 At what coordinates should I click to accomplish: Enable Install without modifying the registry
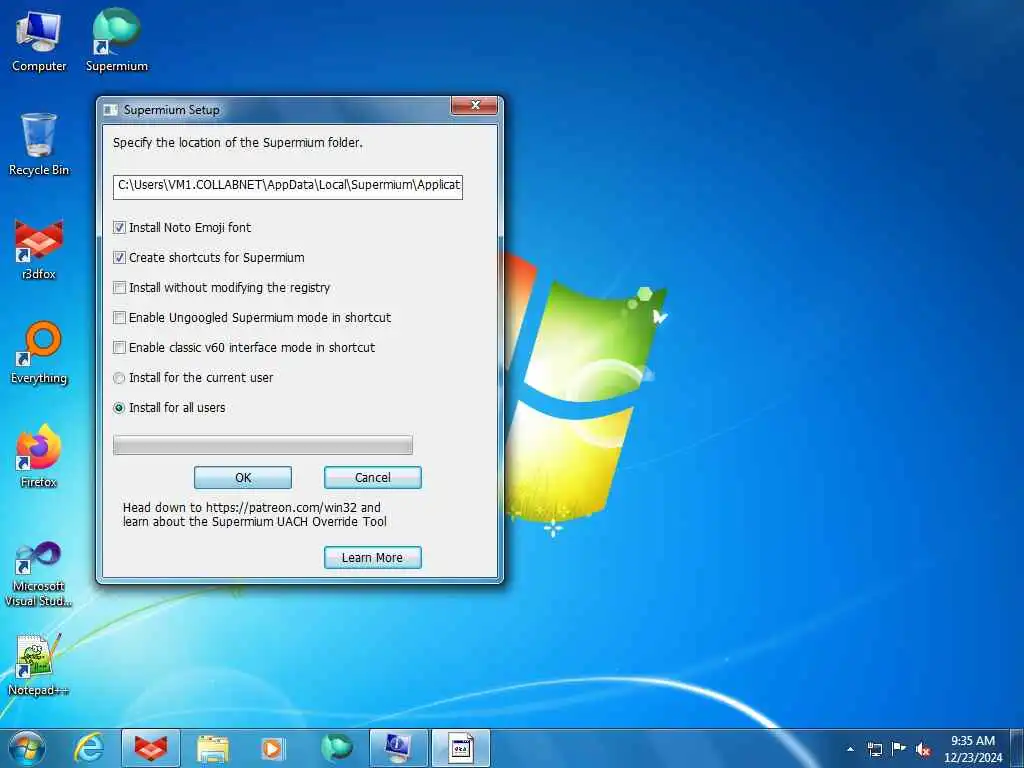[x=119, y=287]
